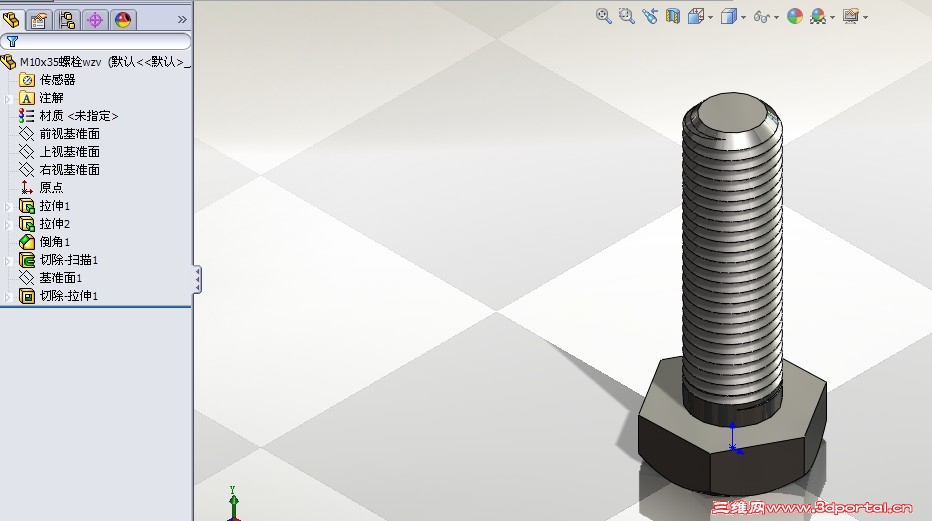932x521 pixels.
Task: Expand the manager panel with double chevron
Action: point(182,20)
